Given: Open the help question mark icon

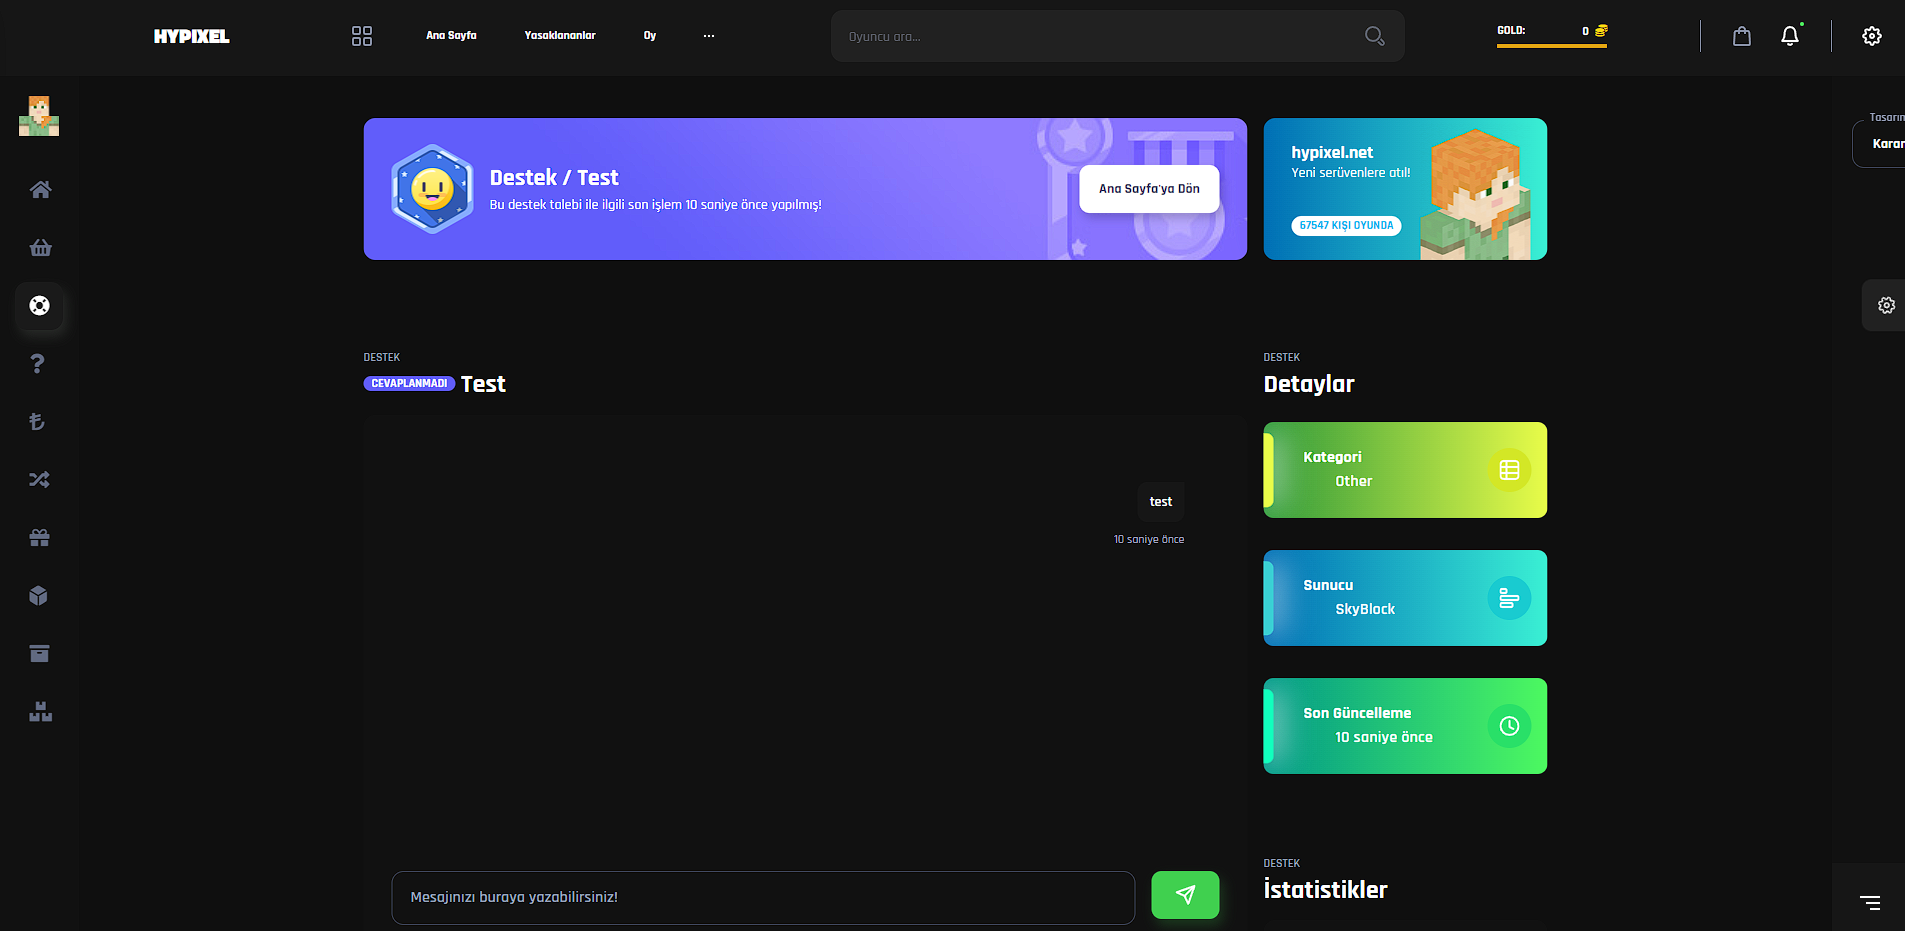Looking at the screenshot, I should point(38,364).
